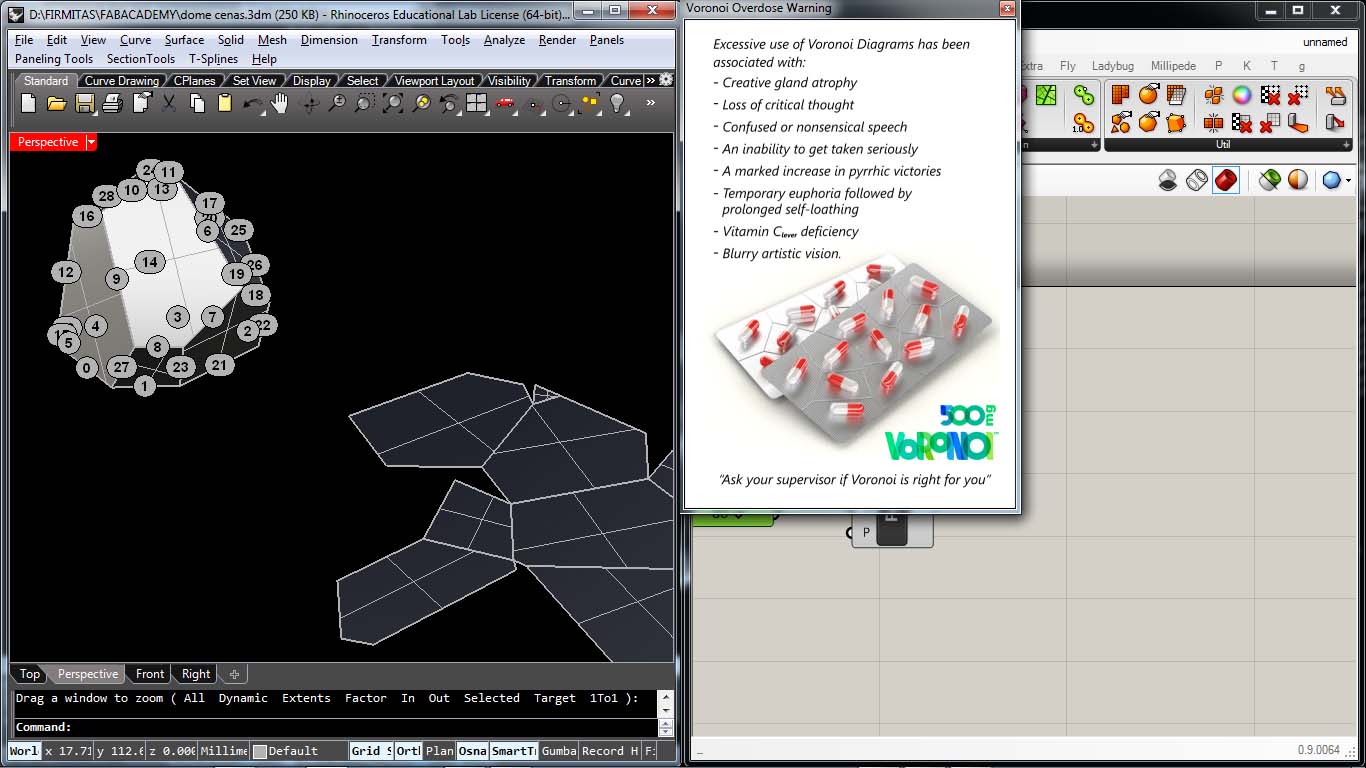1366x768 pixels.
Task: Click the red car icon in toolbar
Action: [505, 103]
